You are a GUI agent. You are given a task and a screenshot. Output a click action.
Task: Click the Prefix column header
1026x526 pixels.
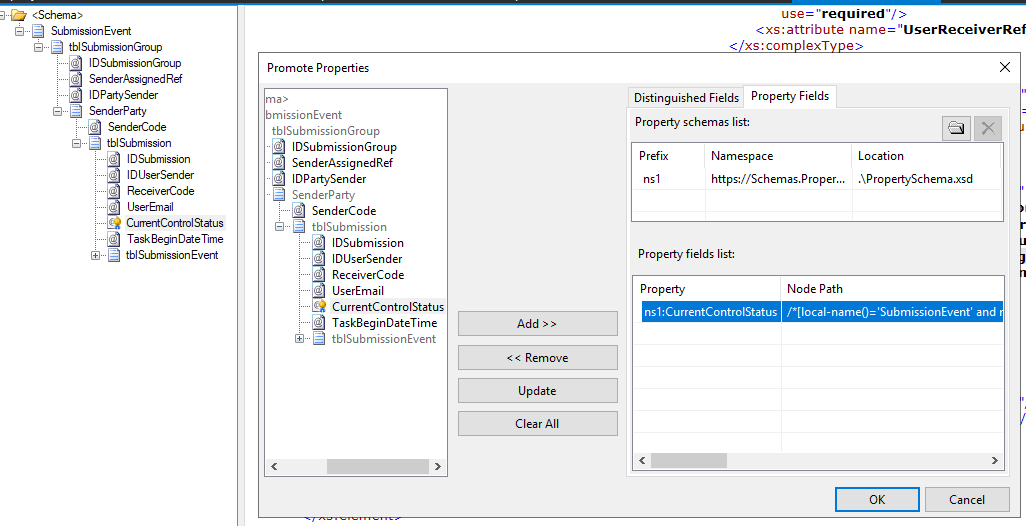pos(668,156)
